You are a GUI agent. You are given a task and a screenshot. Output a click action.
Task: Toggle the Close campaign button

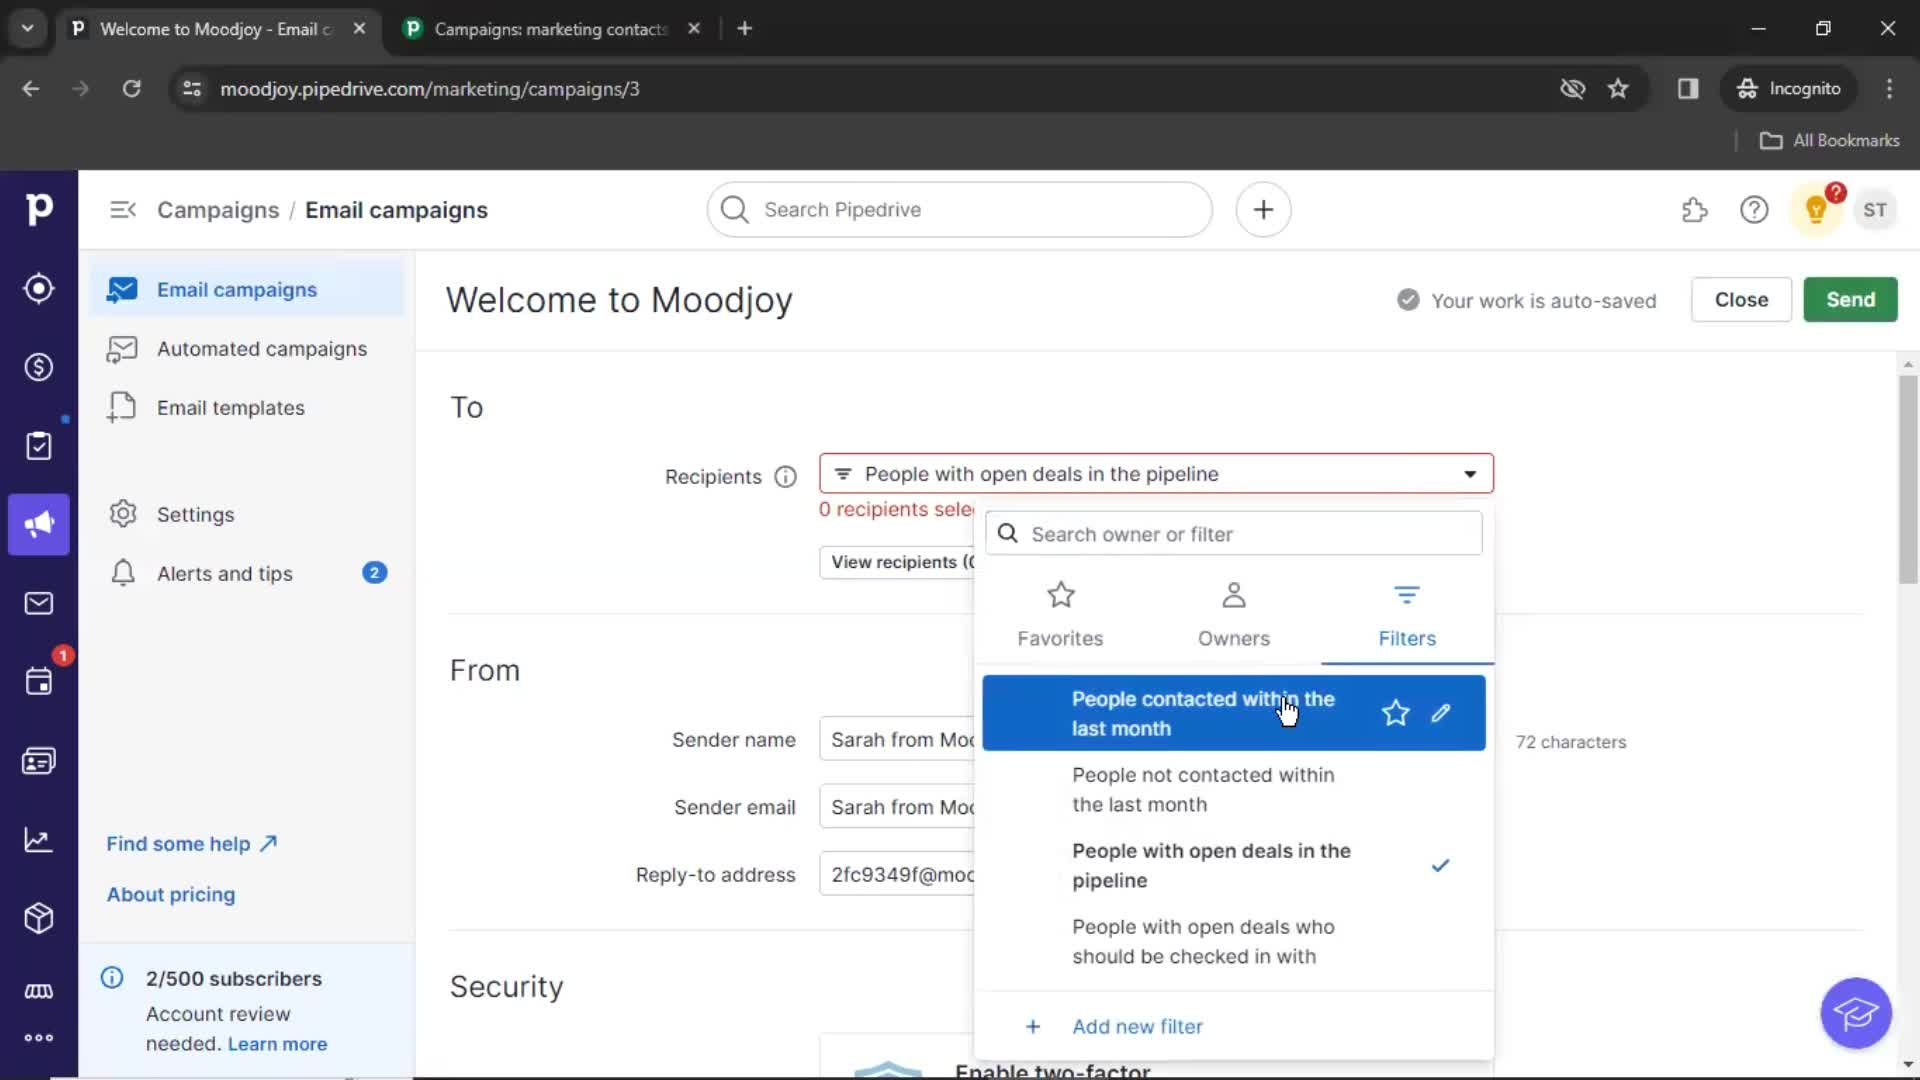pos(1741,299)
